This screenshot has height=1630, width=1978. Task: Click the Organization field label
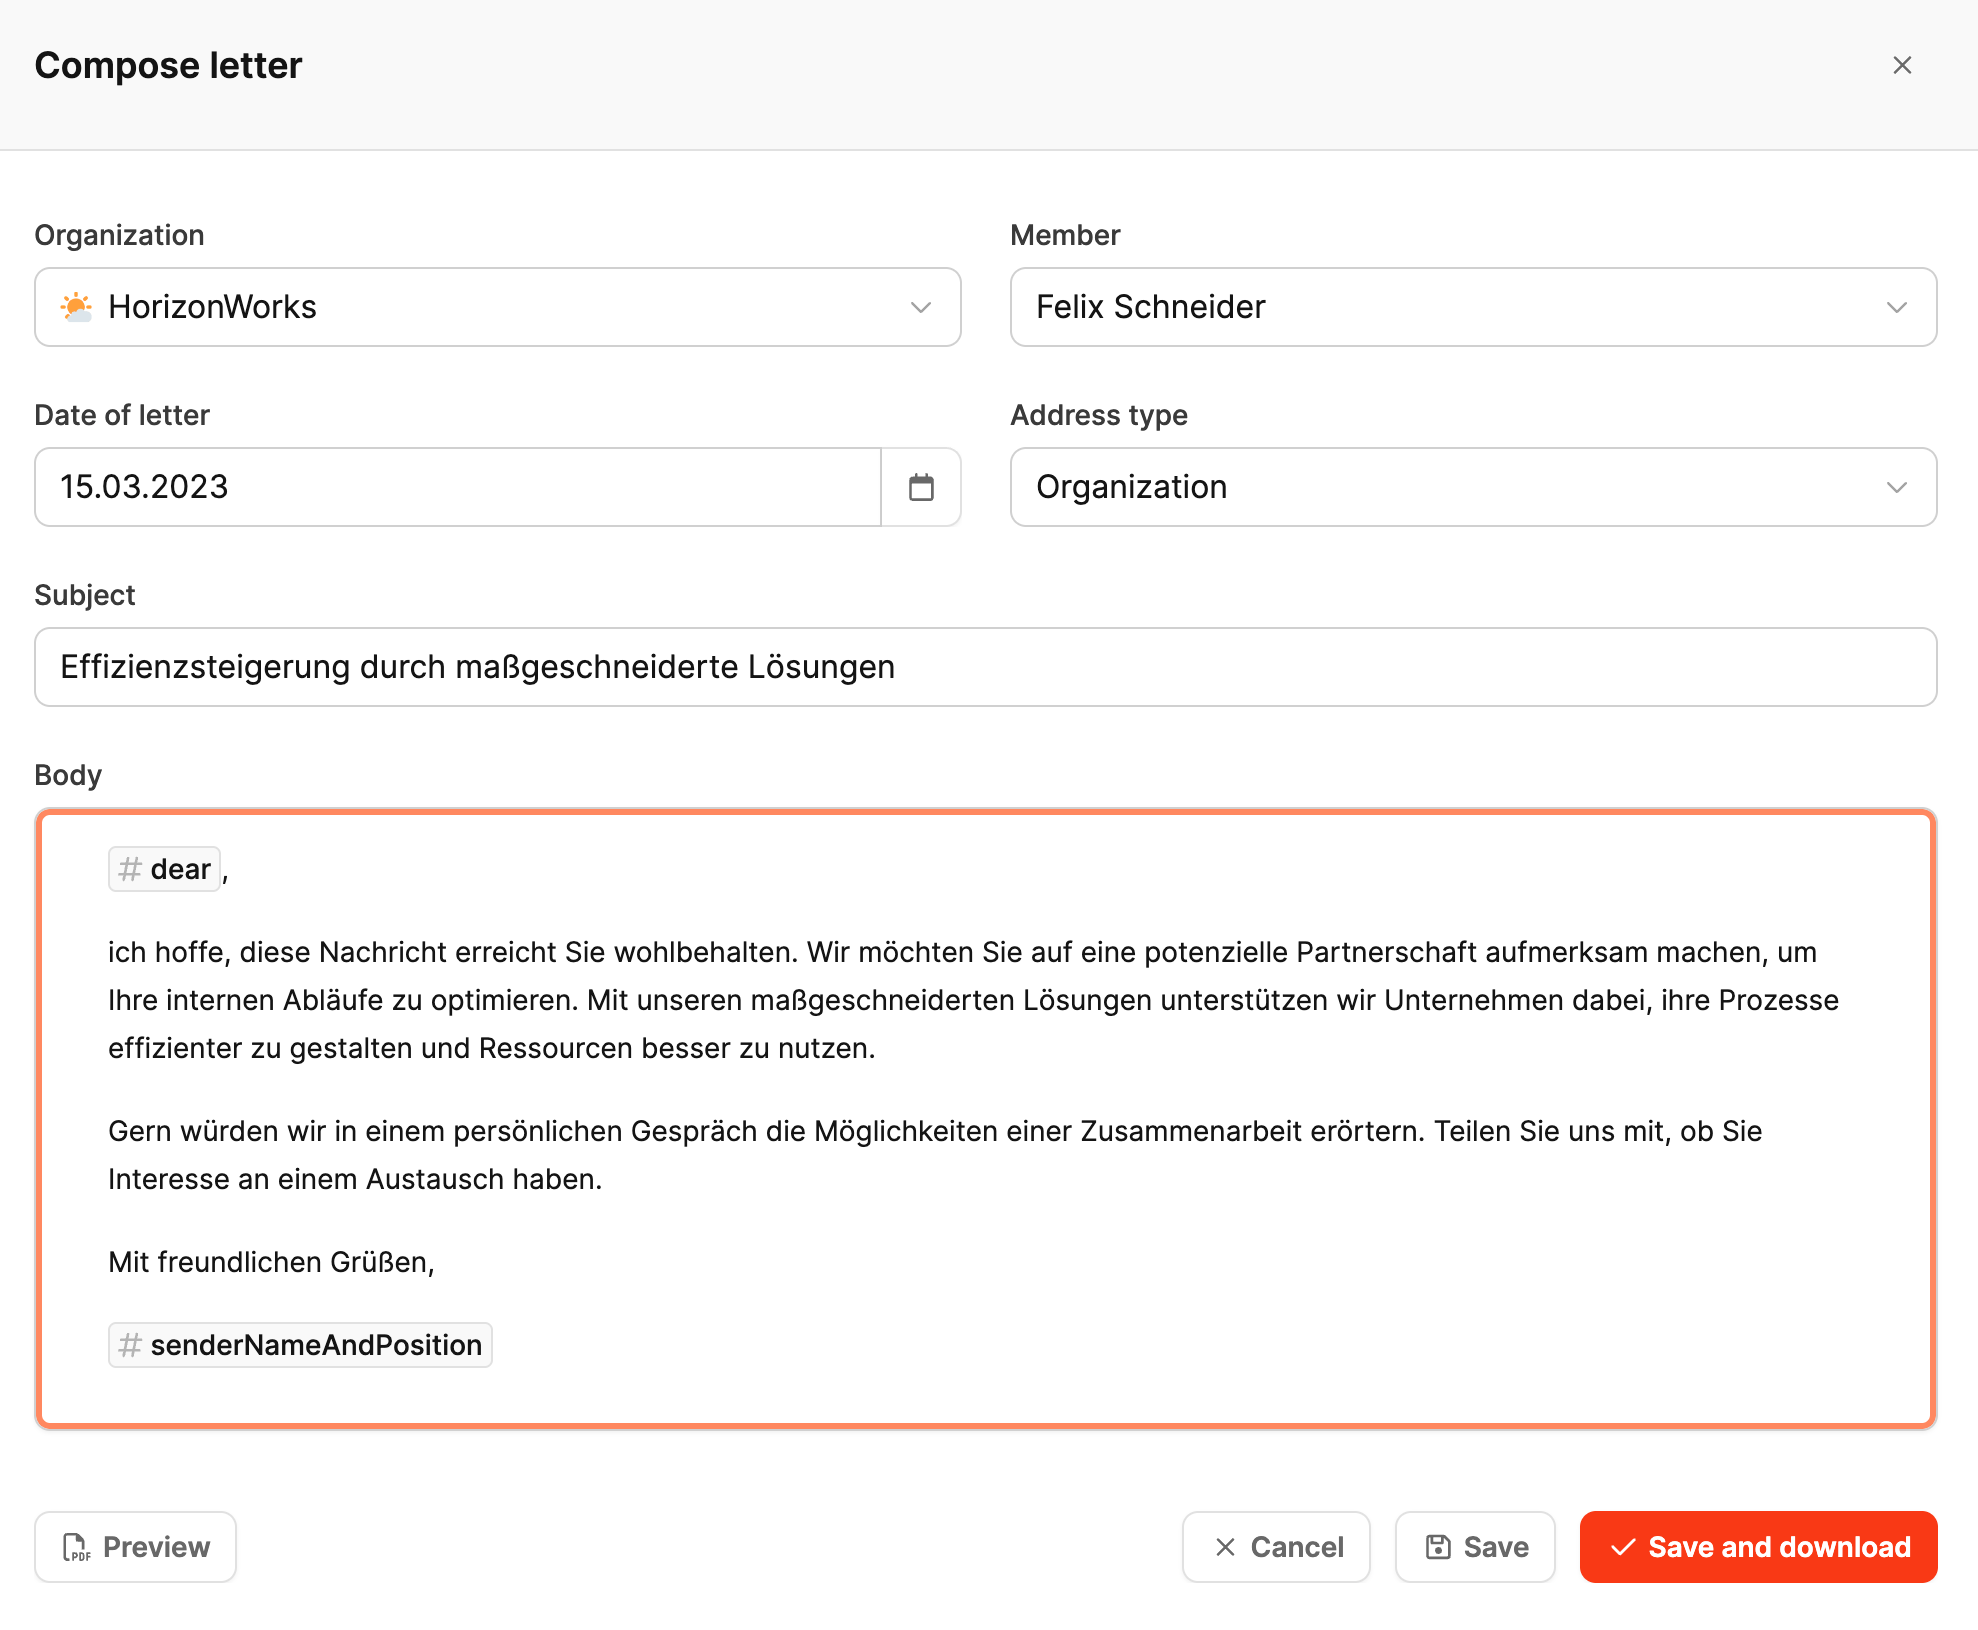(119, 235)
